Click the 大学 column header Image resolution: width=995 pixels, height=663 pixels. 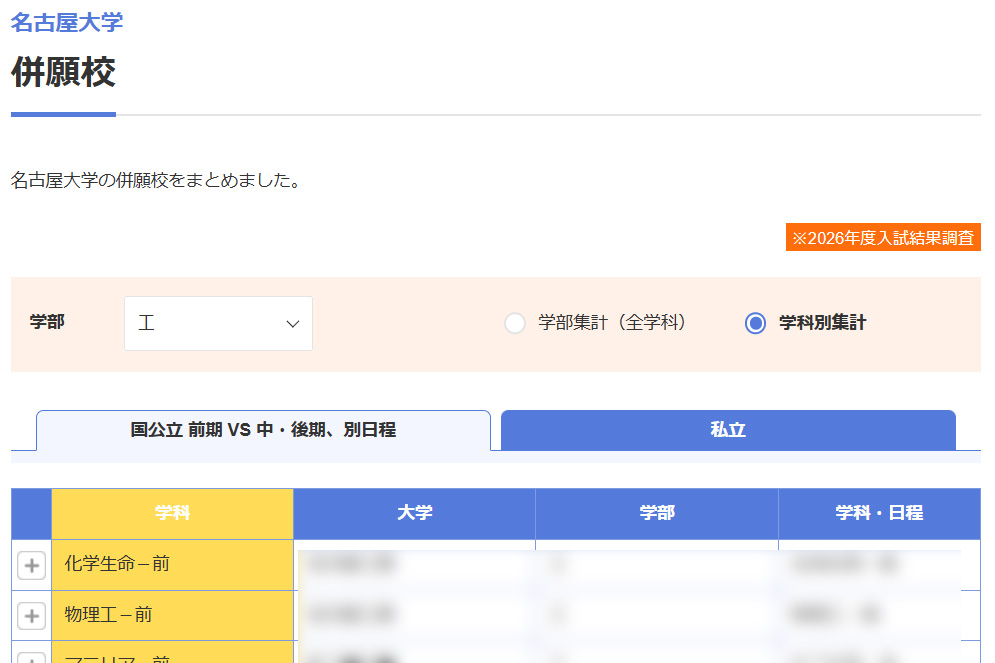tap(414, 513)
